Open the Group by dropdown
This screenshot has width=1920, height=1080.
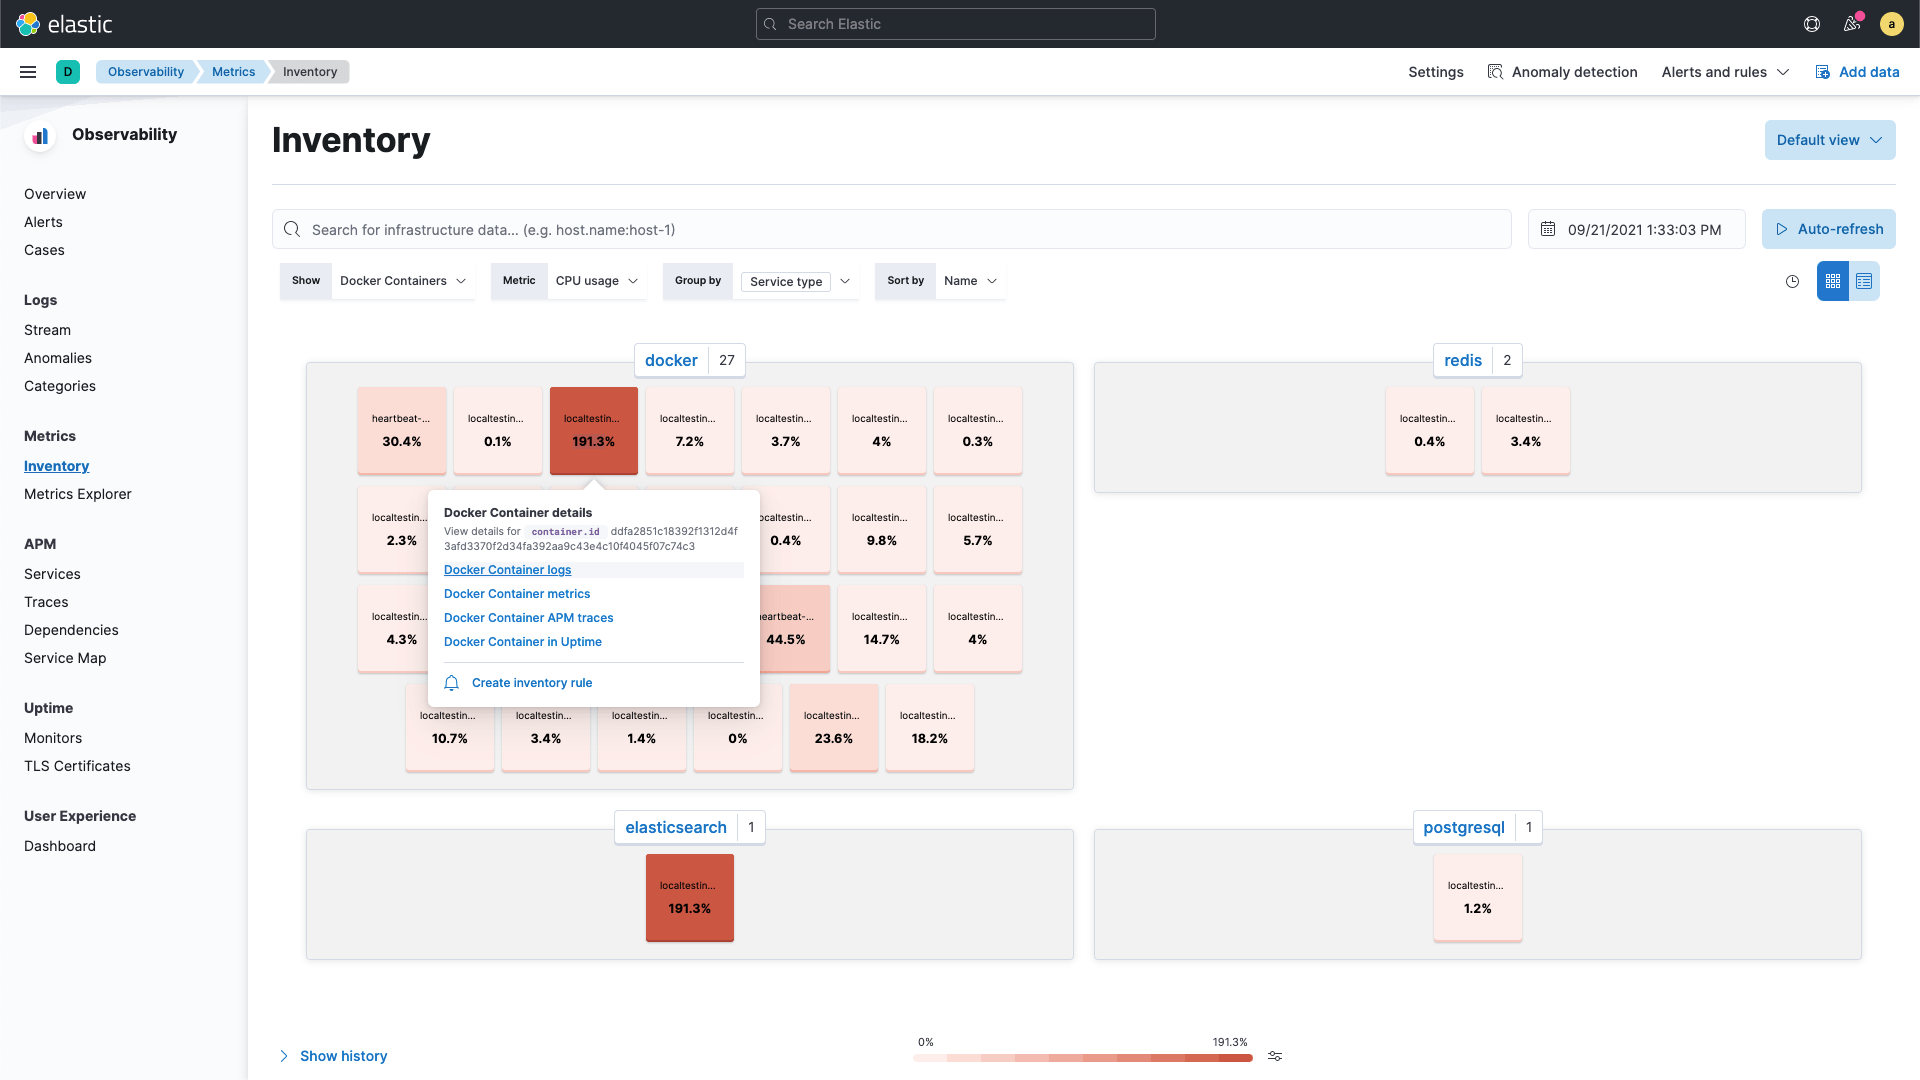click(x=796, y=281)
